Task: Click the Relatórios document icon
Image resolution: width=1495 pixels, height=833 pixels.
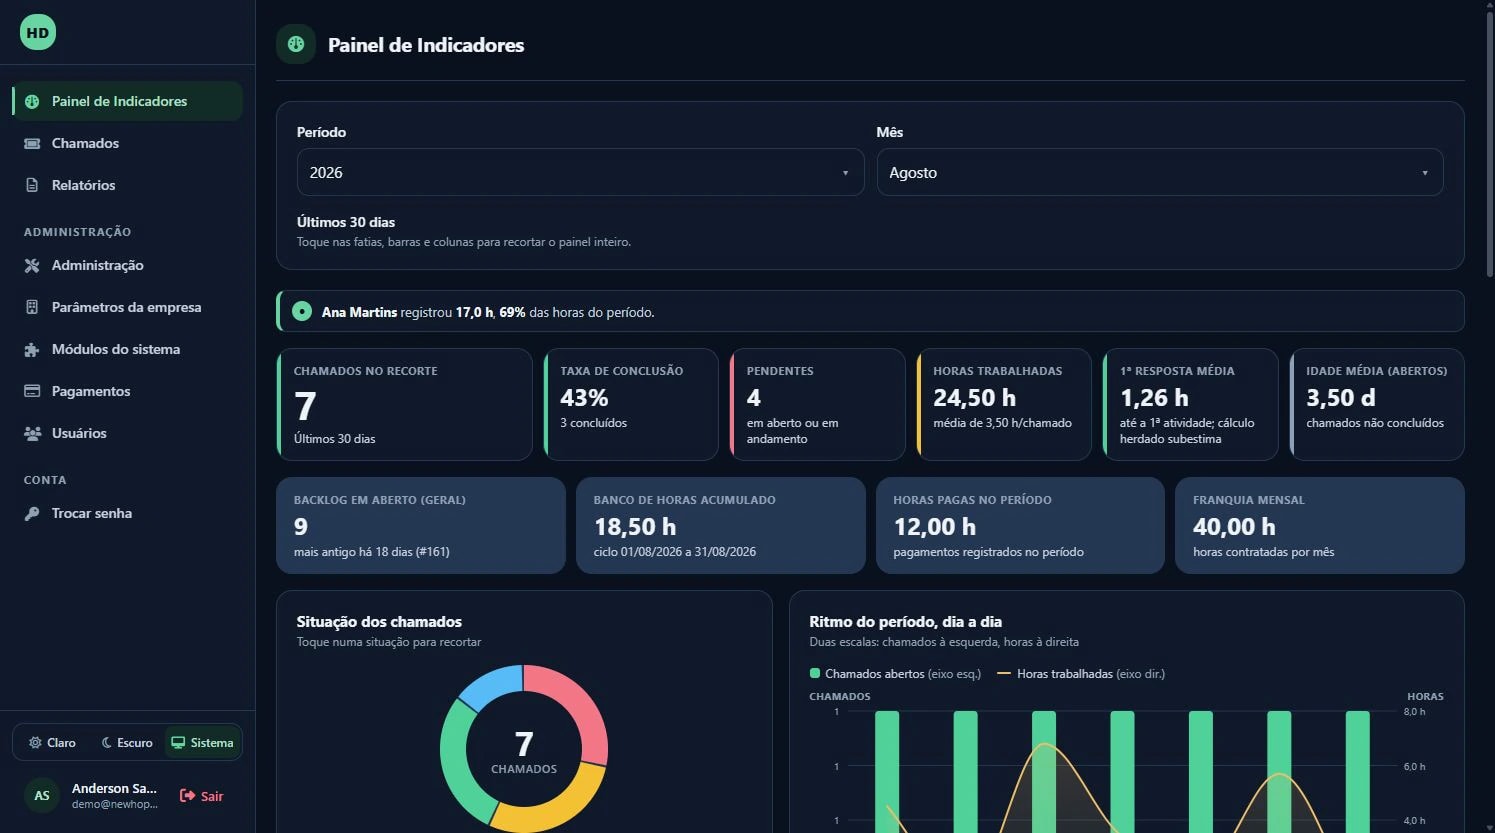Action: click(32, 185)
